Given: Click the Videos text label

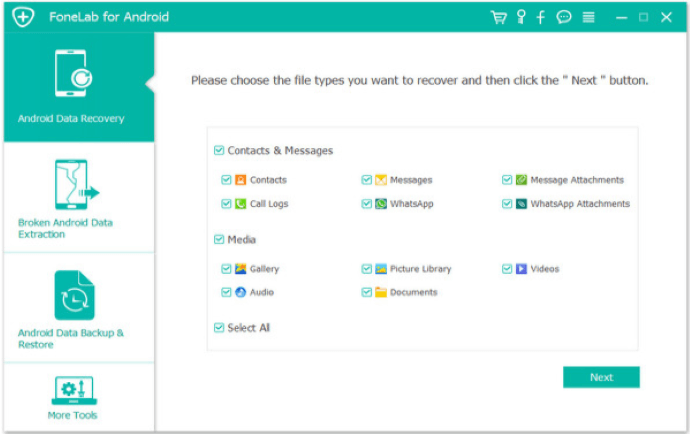Looking at the screenshot, I should pyautogui.click(x=544, y=268).
